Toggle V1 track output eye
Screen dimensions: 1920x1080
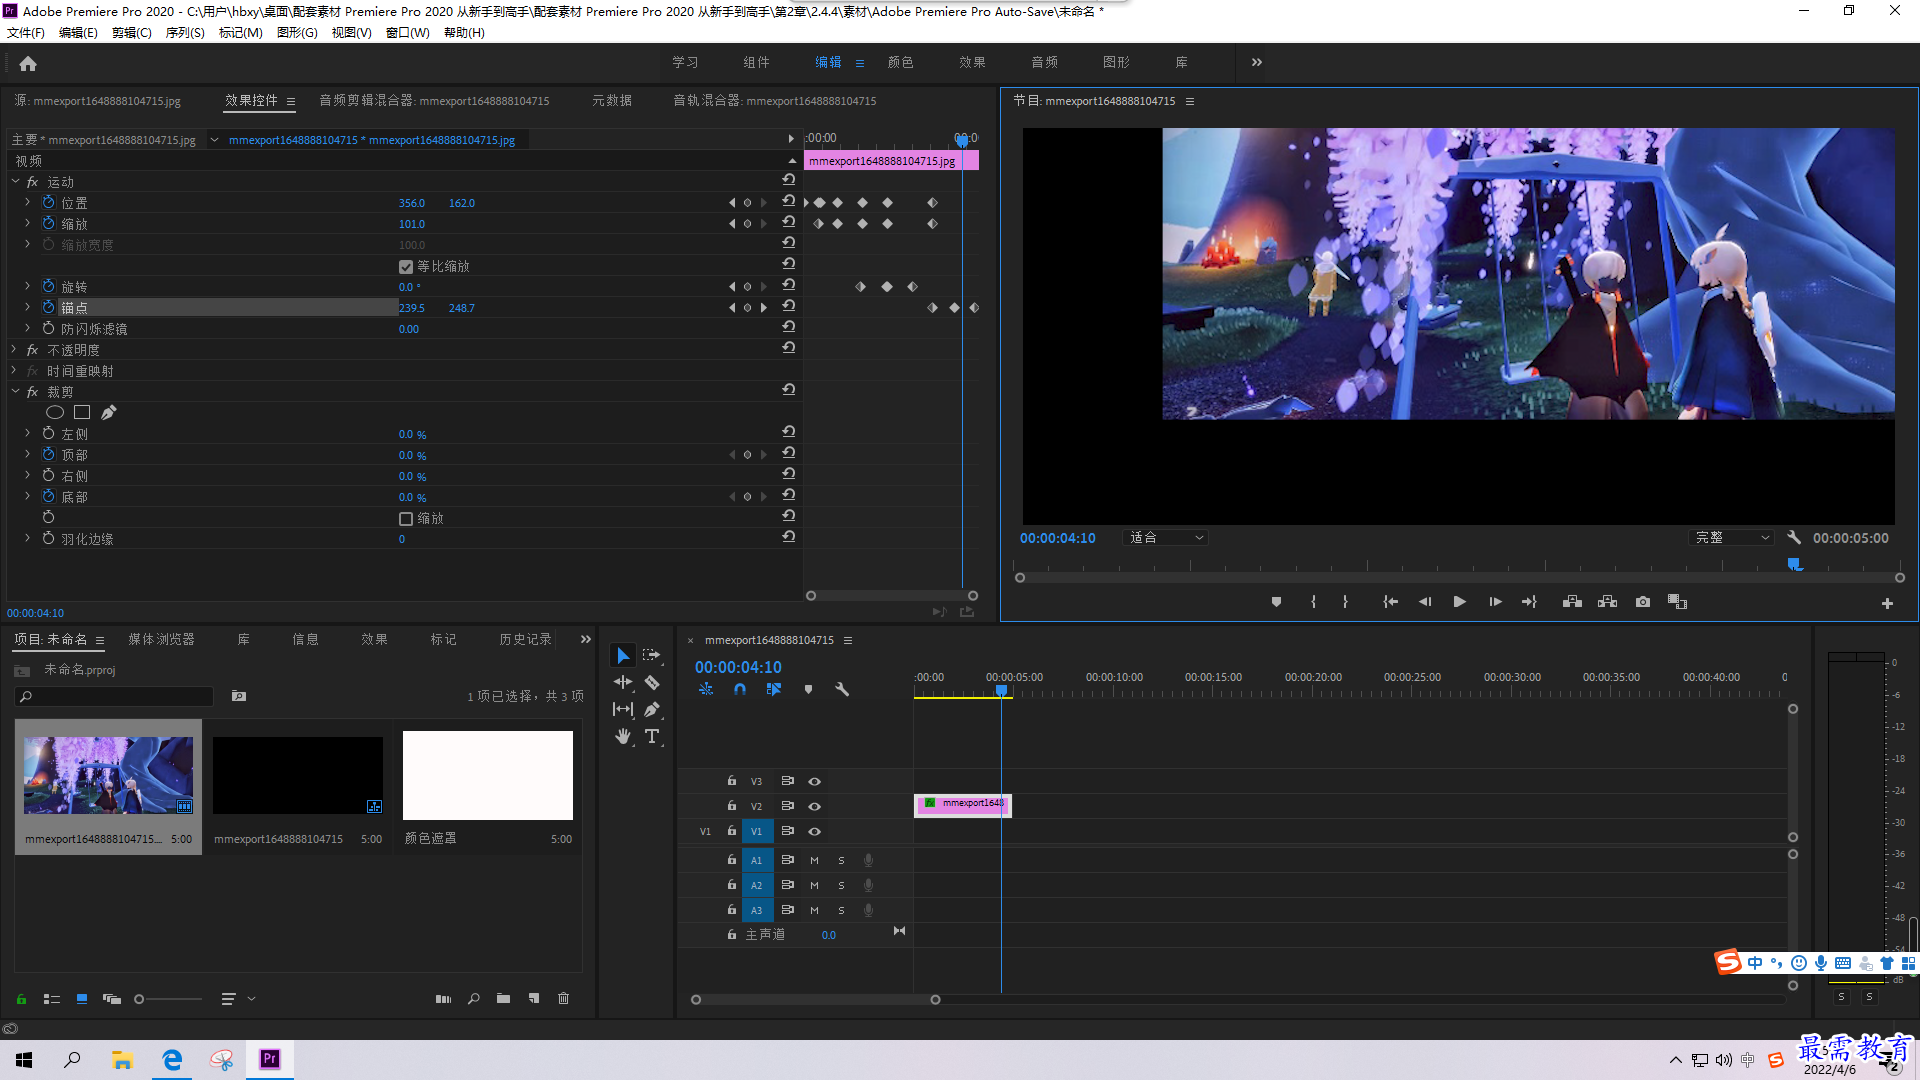(x=814, y=831)
